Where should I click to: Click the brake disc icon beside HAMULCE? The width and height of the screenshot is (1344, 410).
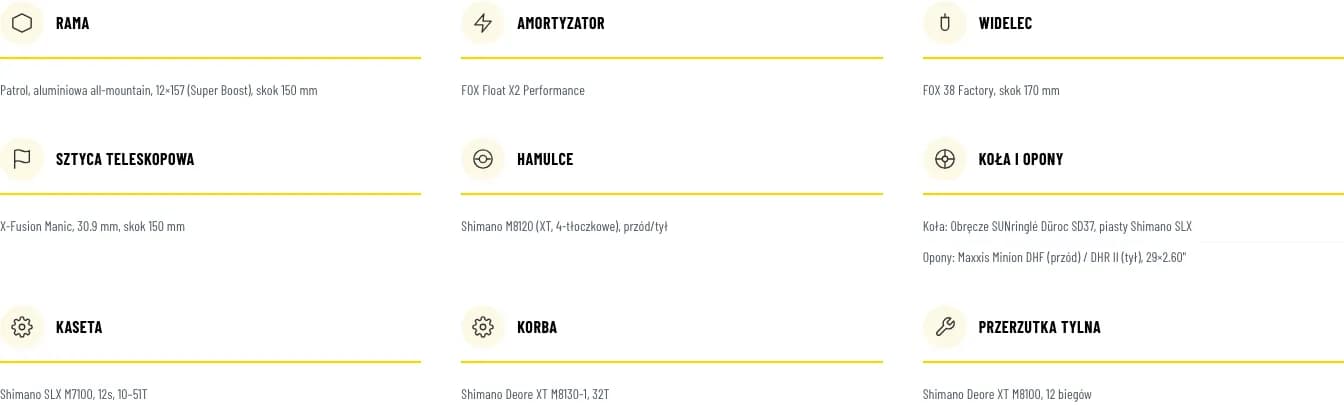pos(482,159)
